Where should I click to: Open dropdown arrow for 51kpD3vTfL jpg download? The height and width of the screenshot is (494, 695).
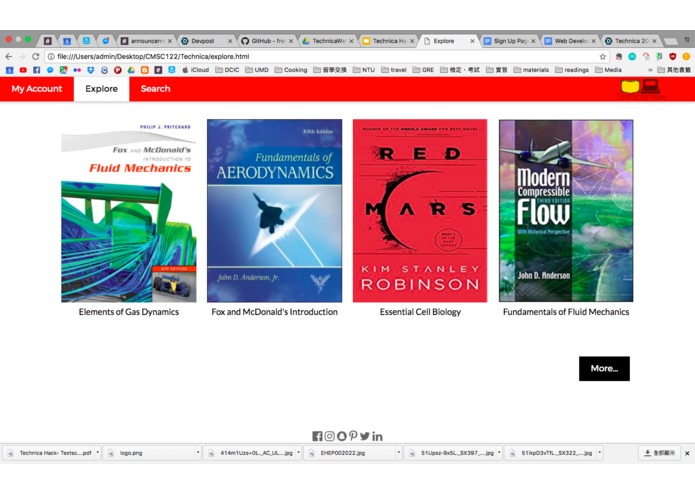(x=599, y=452)
